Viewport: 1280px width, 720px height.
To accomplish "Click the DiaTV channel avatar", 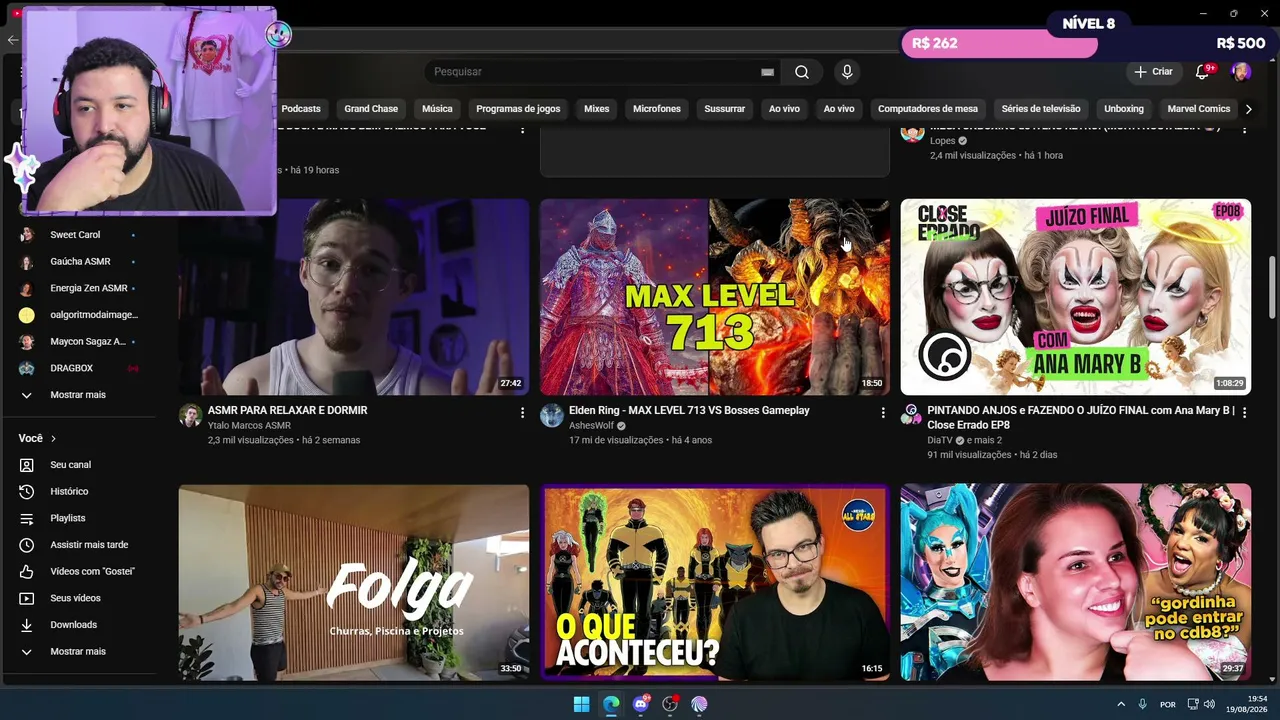I will pos(911,416).
